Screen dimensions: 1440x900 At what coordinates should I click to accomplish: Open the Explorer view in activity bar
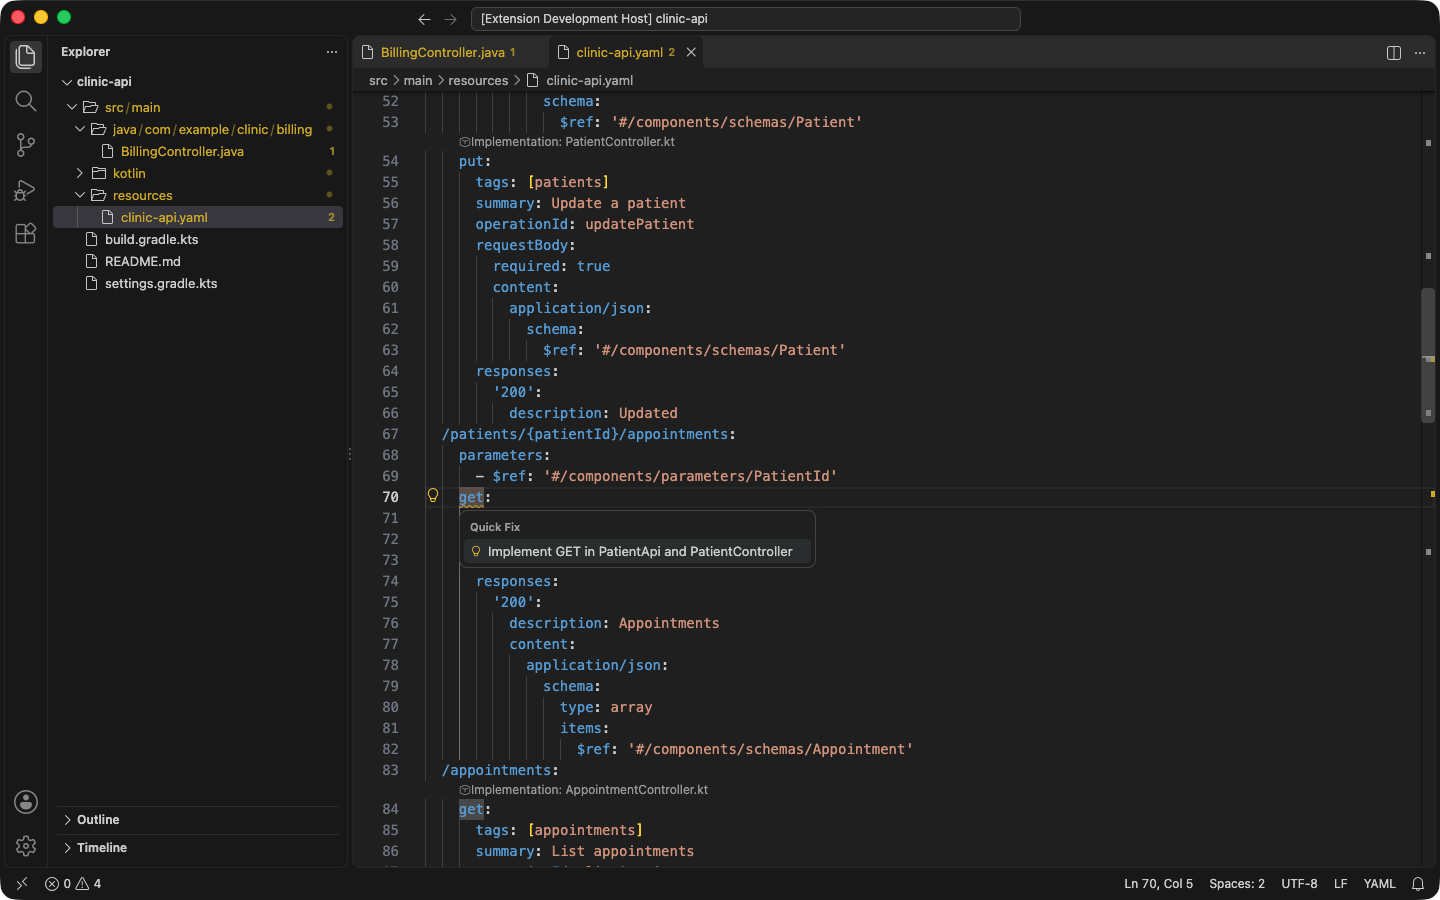tap(26, 57)
